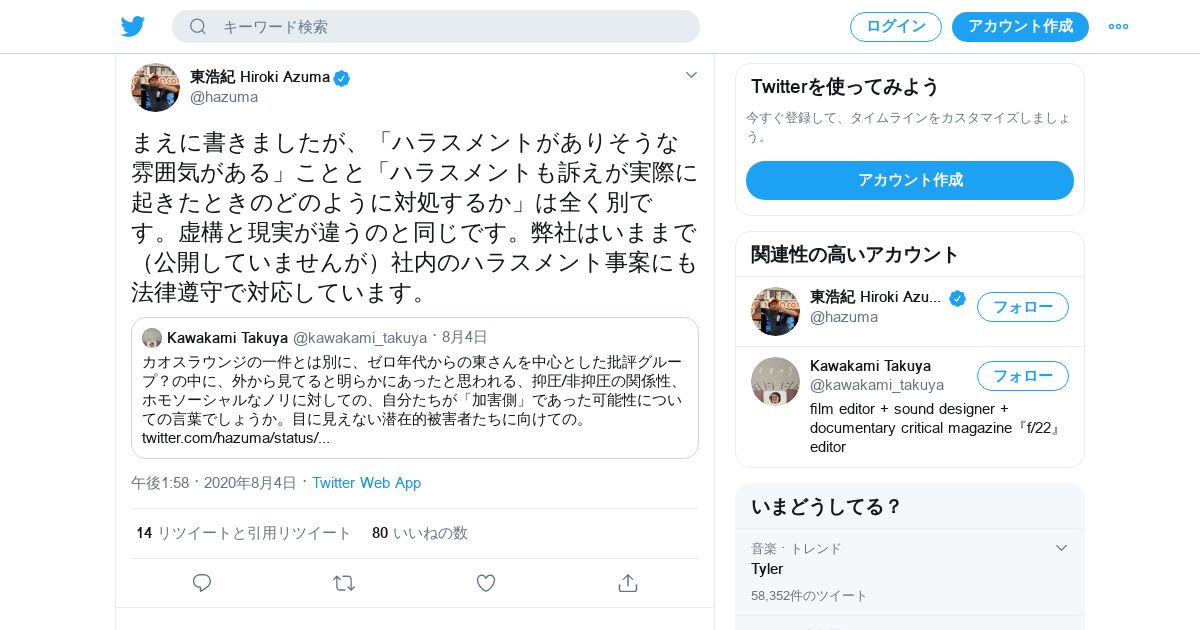The image size is (1200, 630).
Task: Follow the hazuma account
Action: tap(1022, 307)
